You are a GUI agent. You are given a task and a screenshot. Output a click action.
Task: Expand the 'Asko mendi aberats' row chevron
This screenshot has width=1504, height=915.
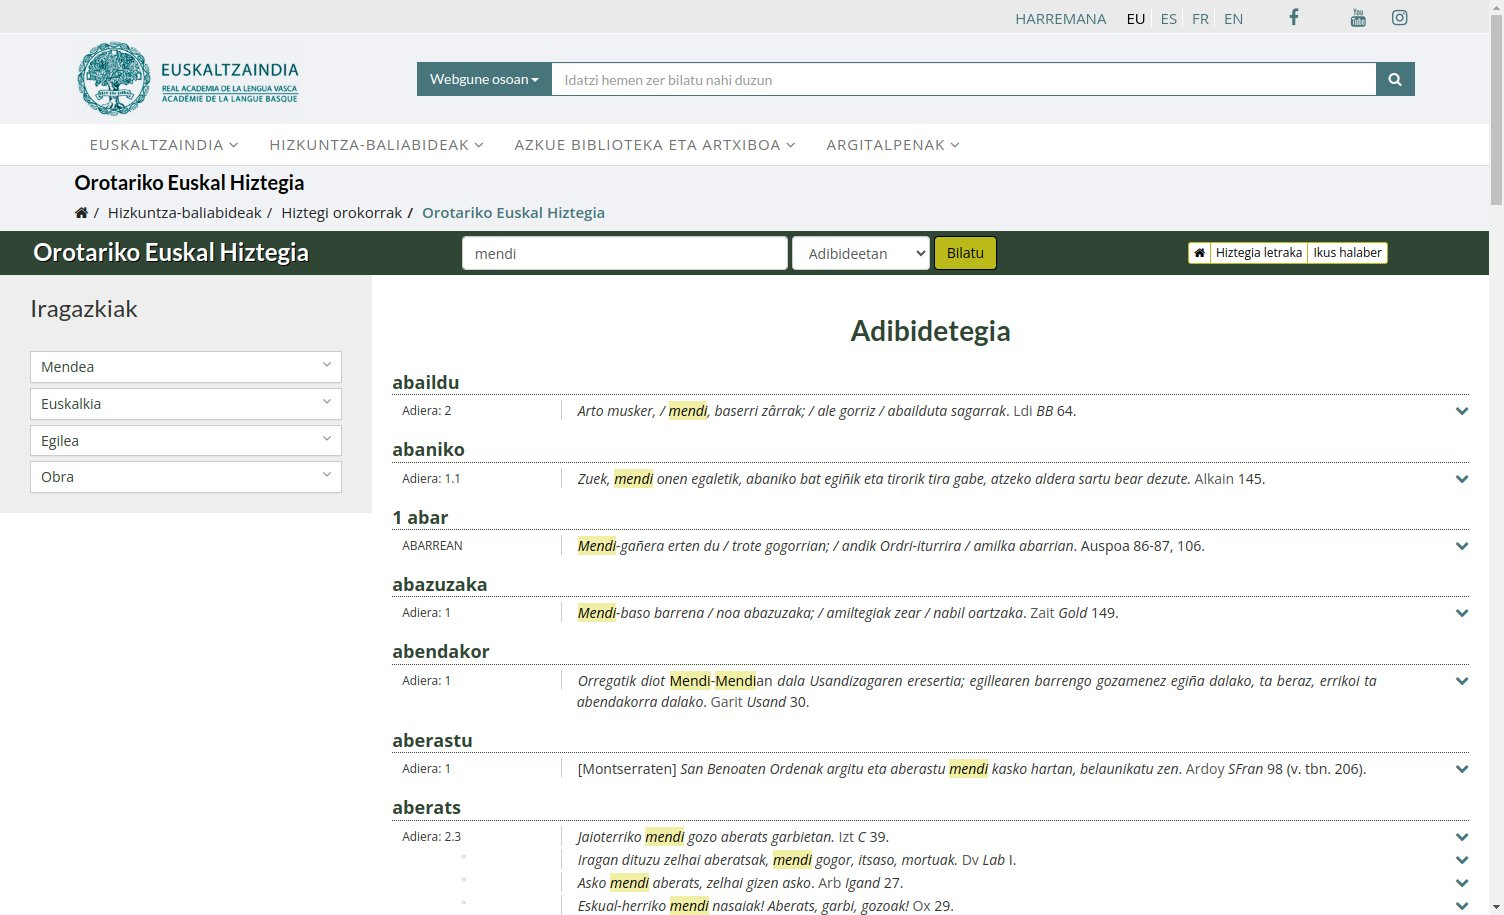[x=1462, y=883]
